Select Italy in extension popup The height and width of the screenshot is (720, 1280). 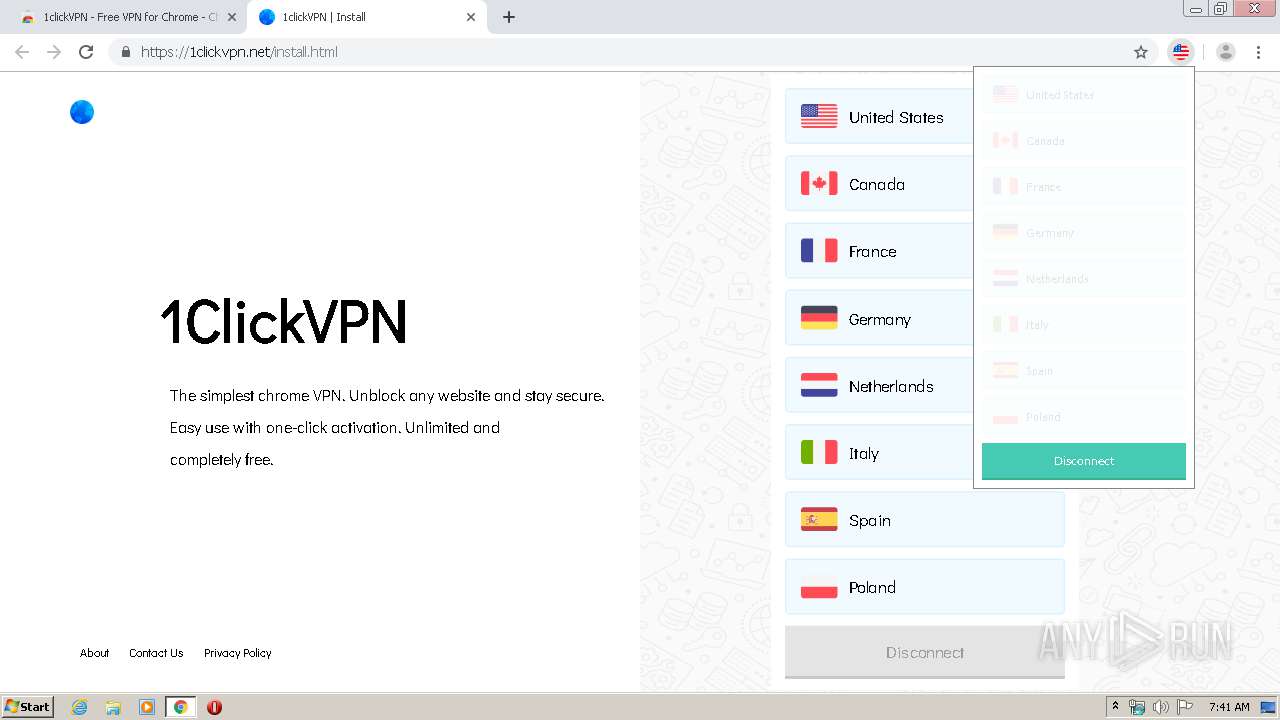(1084, 325)
